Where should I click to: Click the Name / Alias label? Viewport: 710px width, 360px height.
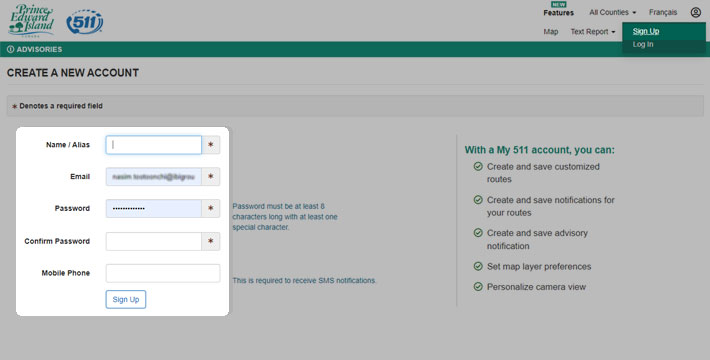point(68,145)
